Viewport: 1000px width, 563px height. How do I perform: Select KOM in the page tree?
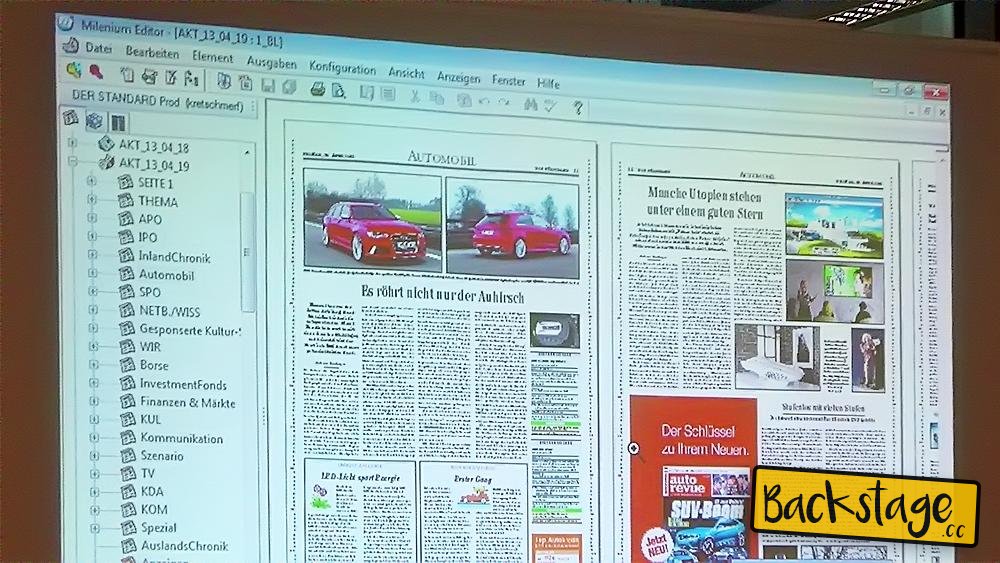click(154, 509)
